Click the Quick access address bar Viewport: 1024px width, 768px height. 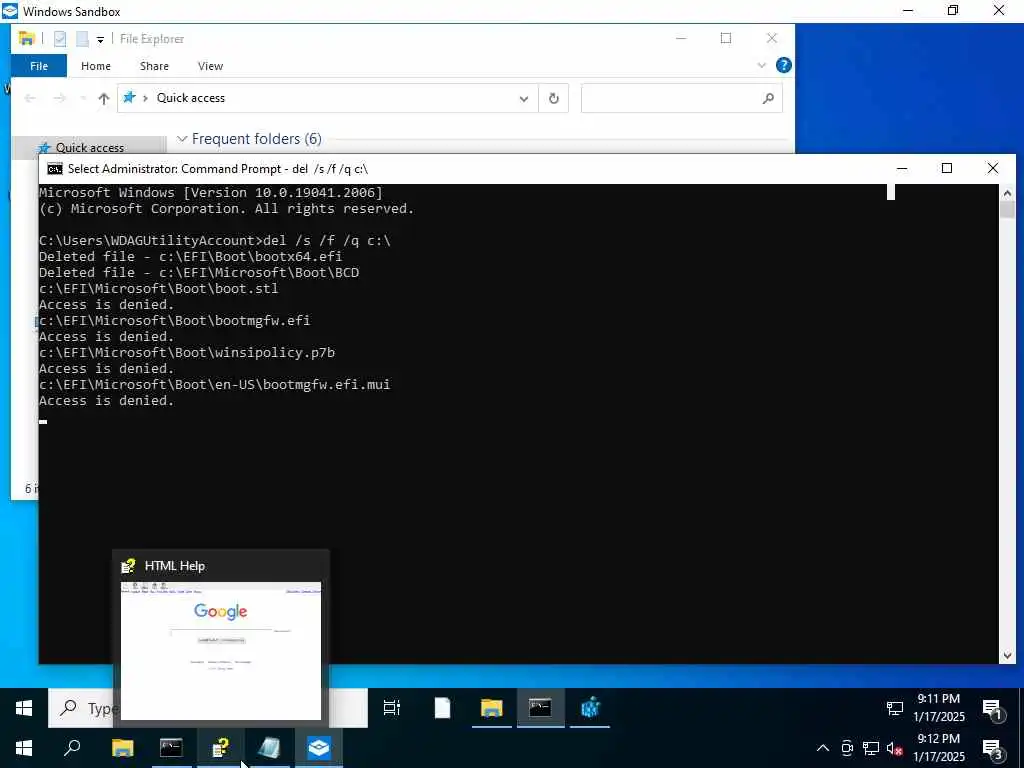(327, 98)
